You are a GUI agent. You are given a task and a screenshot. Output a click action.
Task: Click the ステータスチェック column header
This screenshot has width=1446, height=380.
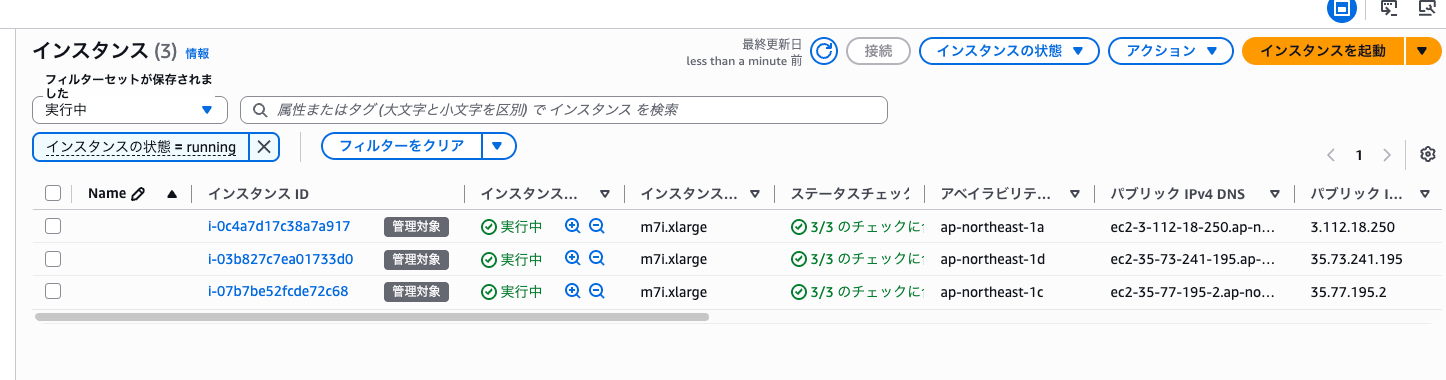pyautogui.click(x=850, y=194)
